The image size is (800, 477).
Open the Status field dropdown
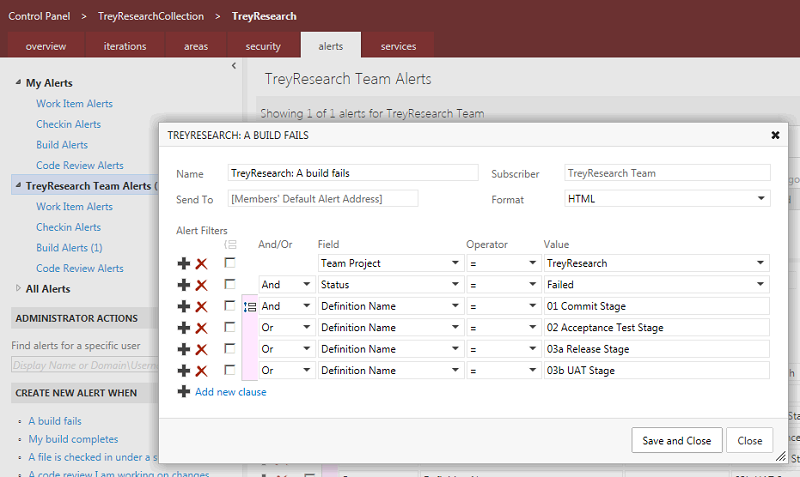455,285
